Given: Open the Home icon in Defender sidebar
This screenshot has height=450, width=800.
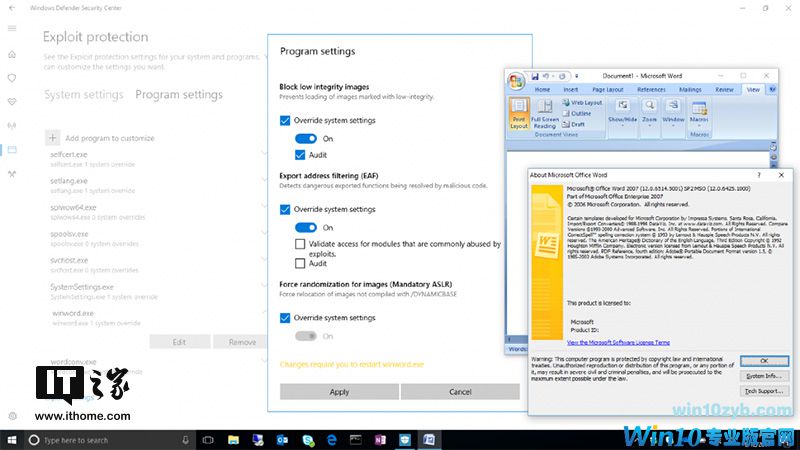Looking at the screenshot, I should pos(12,53).
